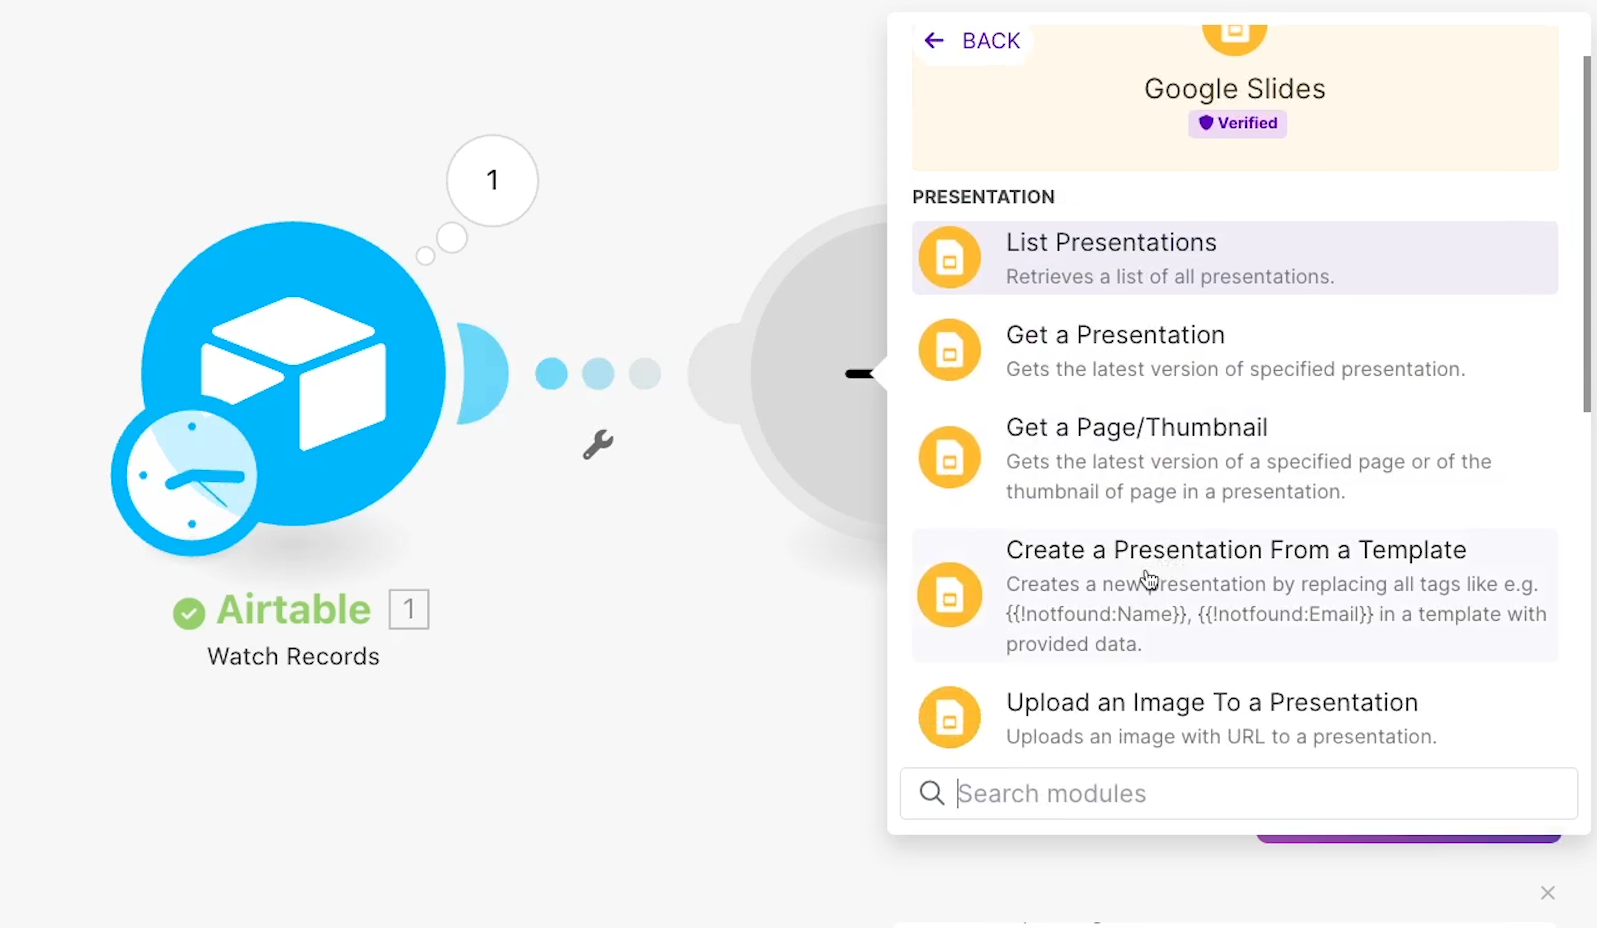This screenshot has height=928, width=1597.
Task: Click 'Uploads an image with URL' description
Action: [1221, 737]
